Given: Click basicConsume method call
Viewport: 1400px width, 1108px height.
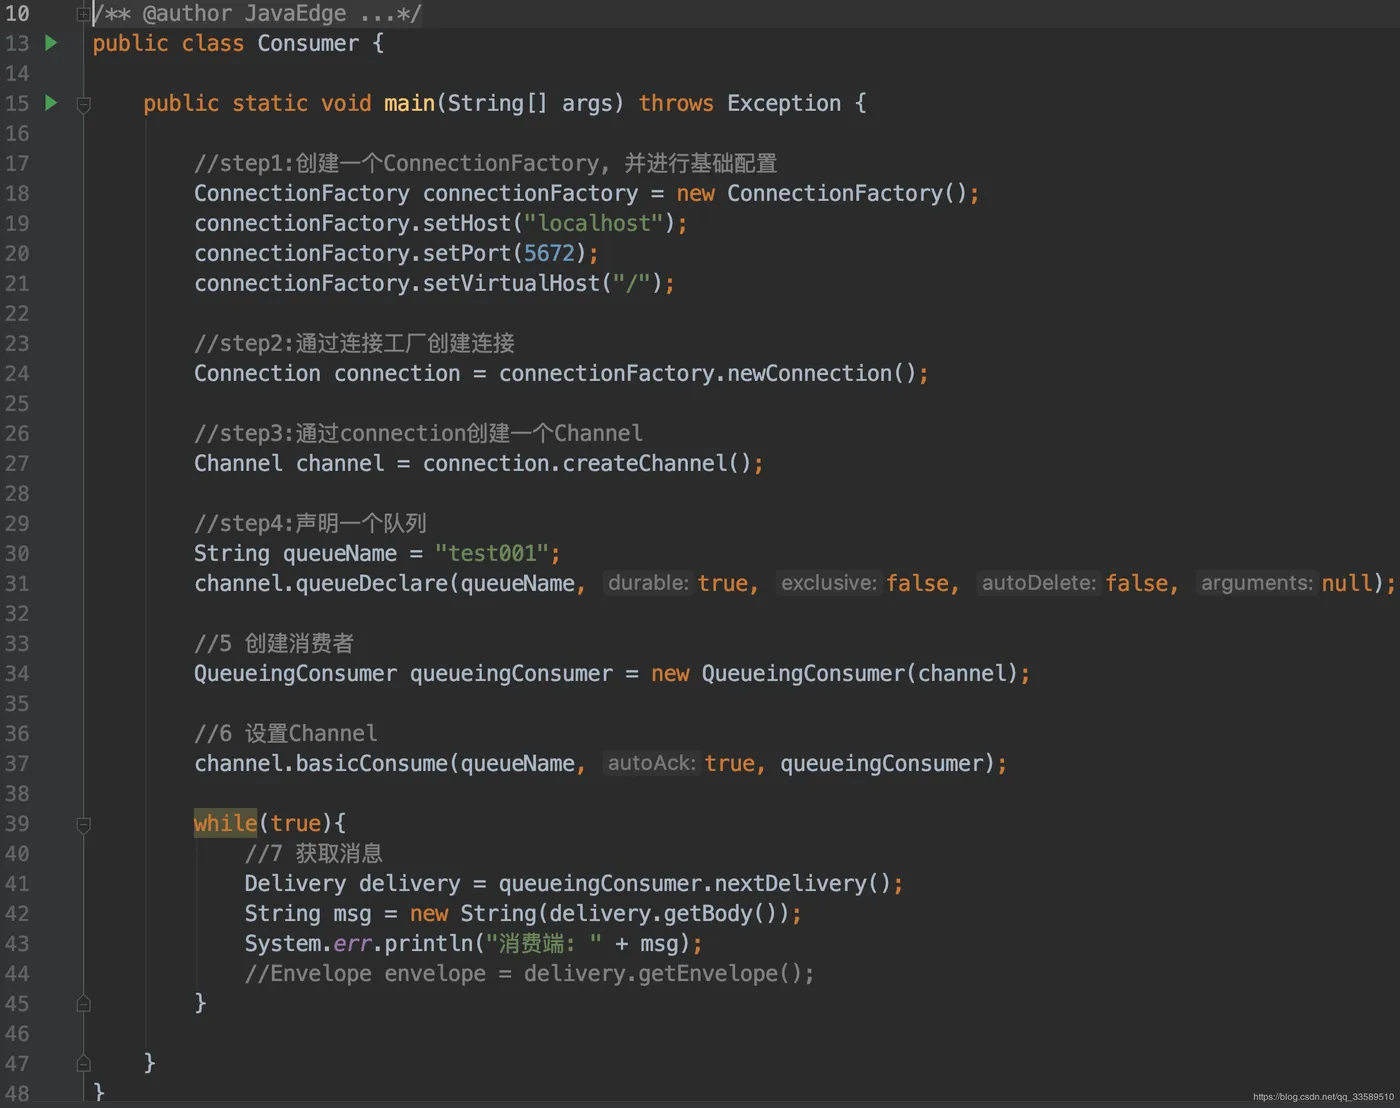Looking at the screenshot, I should pyautogui.click(x=371, y=763).
